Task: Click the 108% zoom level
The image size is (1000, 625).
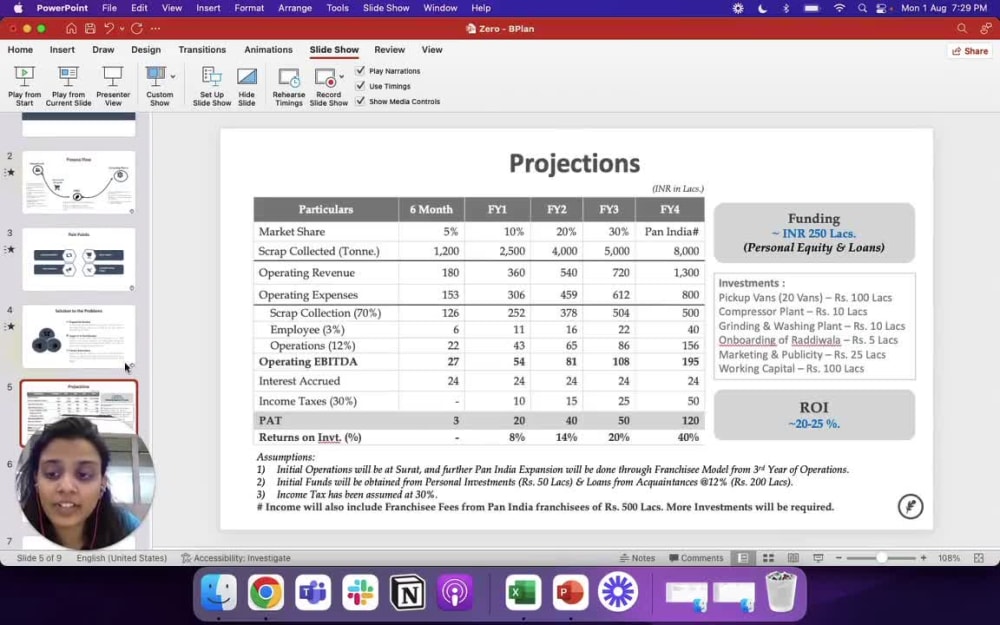Action: [x=949, y=558]
